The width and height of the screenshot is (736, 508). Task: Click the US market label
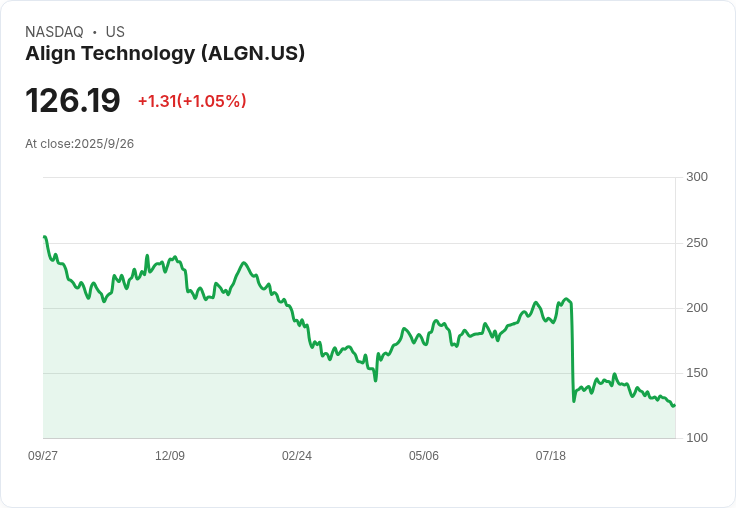(x=115, y=32)
